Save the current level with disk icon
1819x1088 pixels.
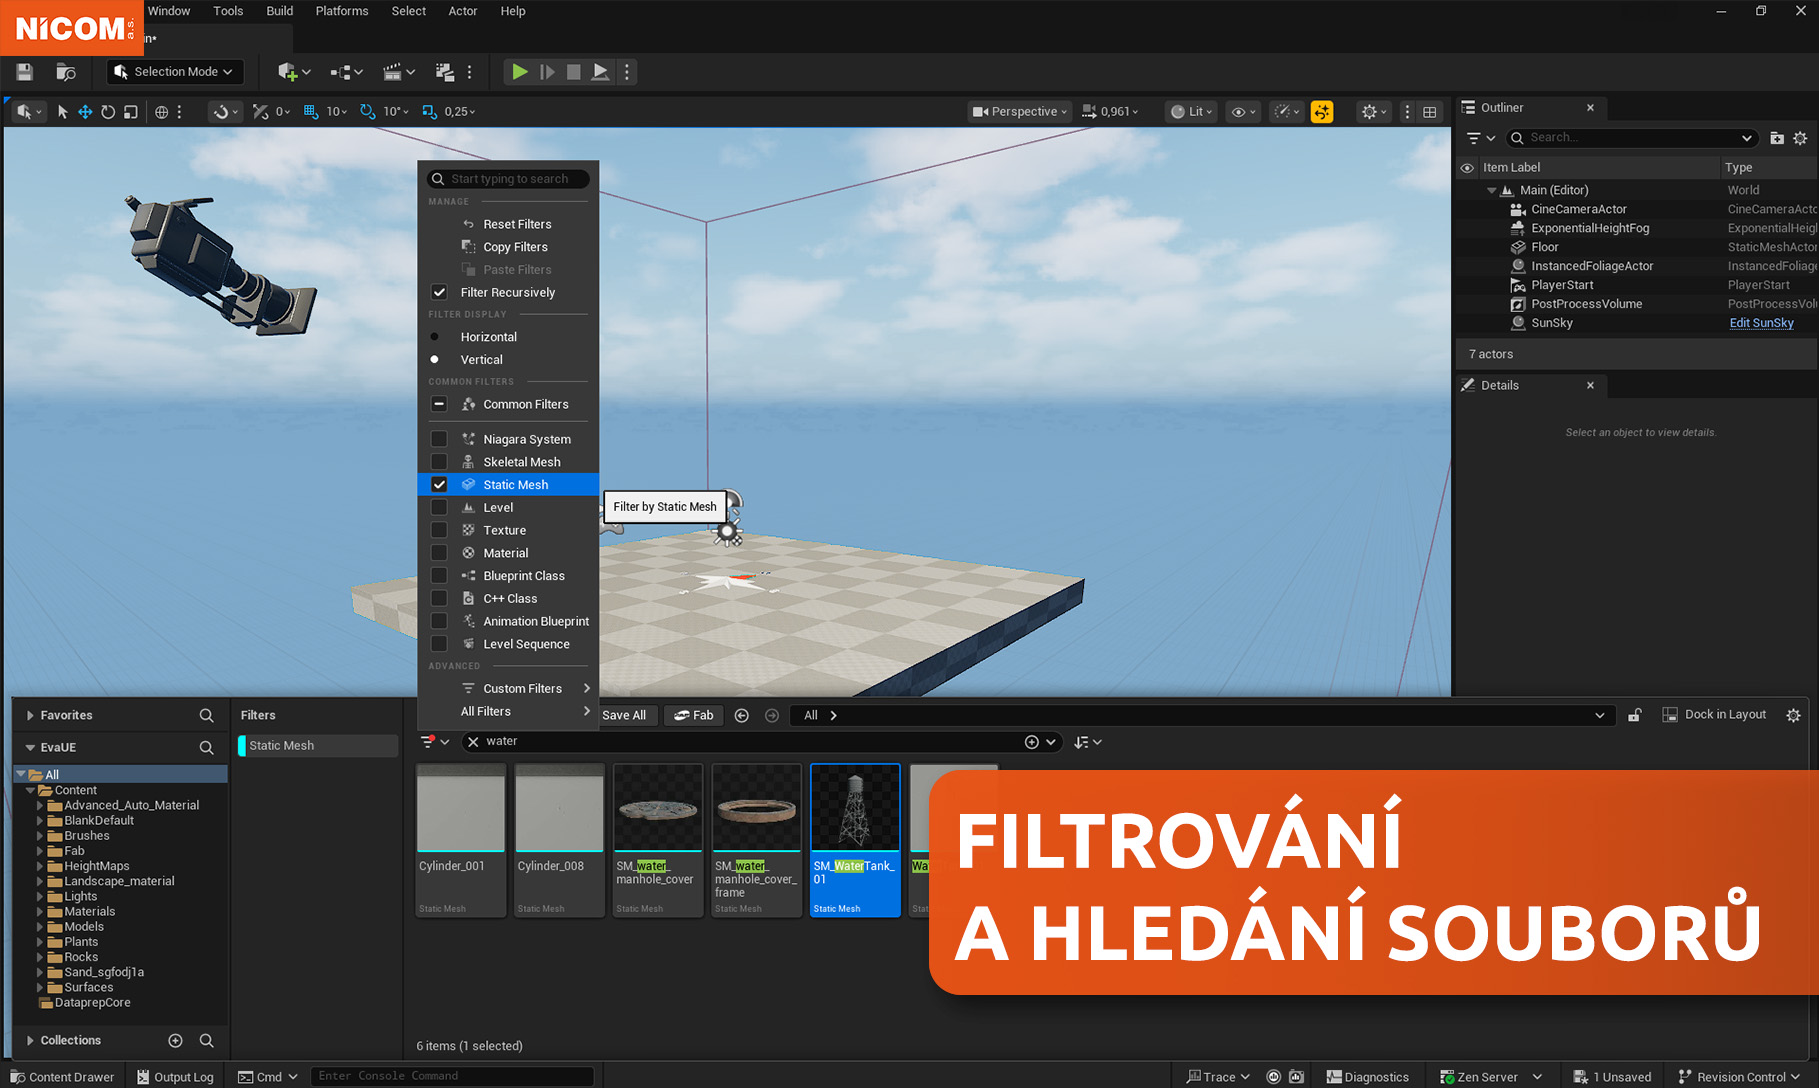coord(25,72)
